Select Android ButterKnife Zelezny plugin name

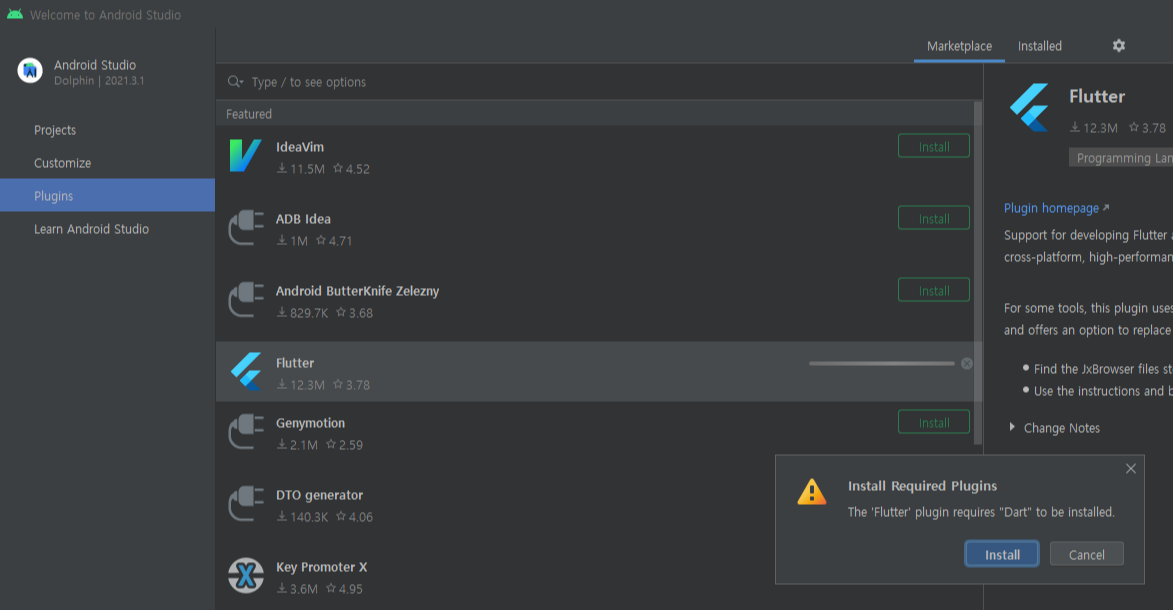click(x=357, y=290)
